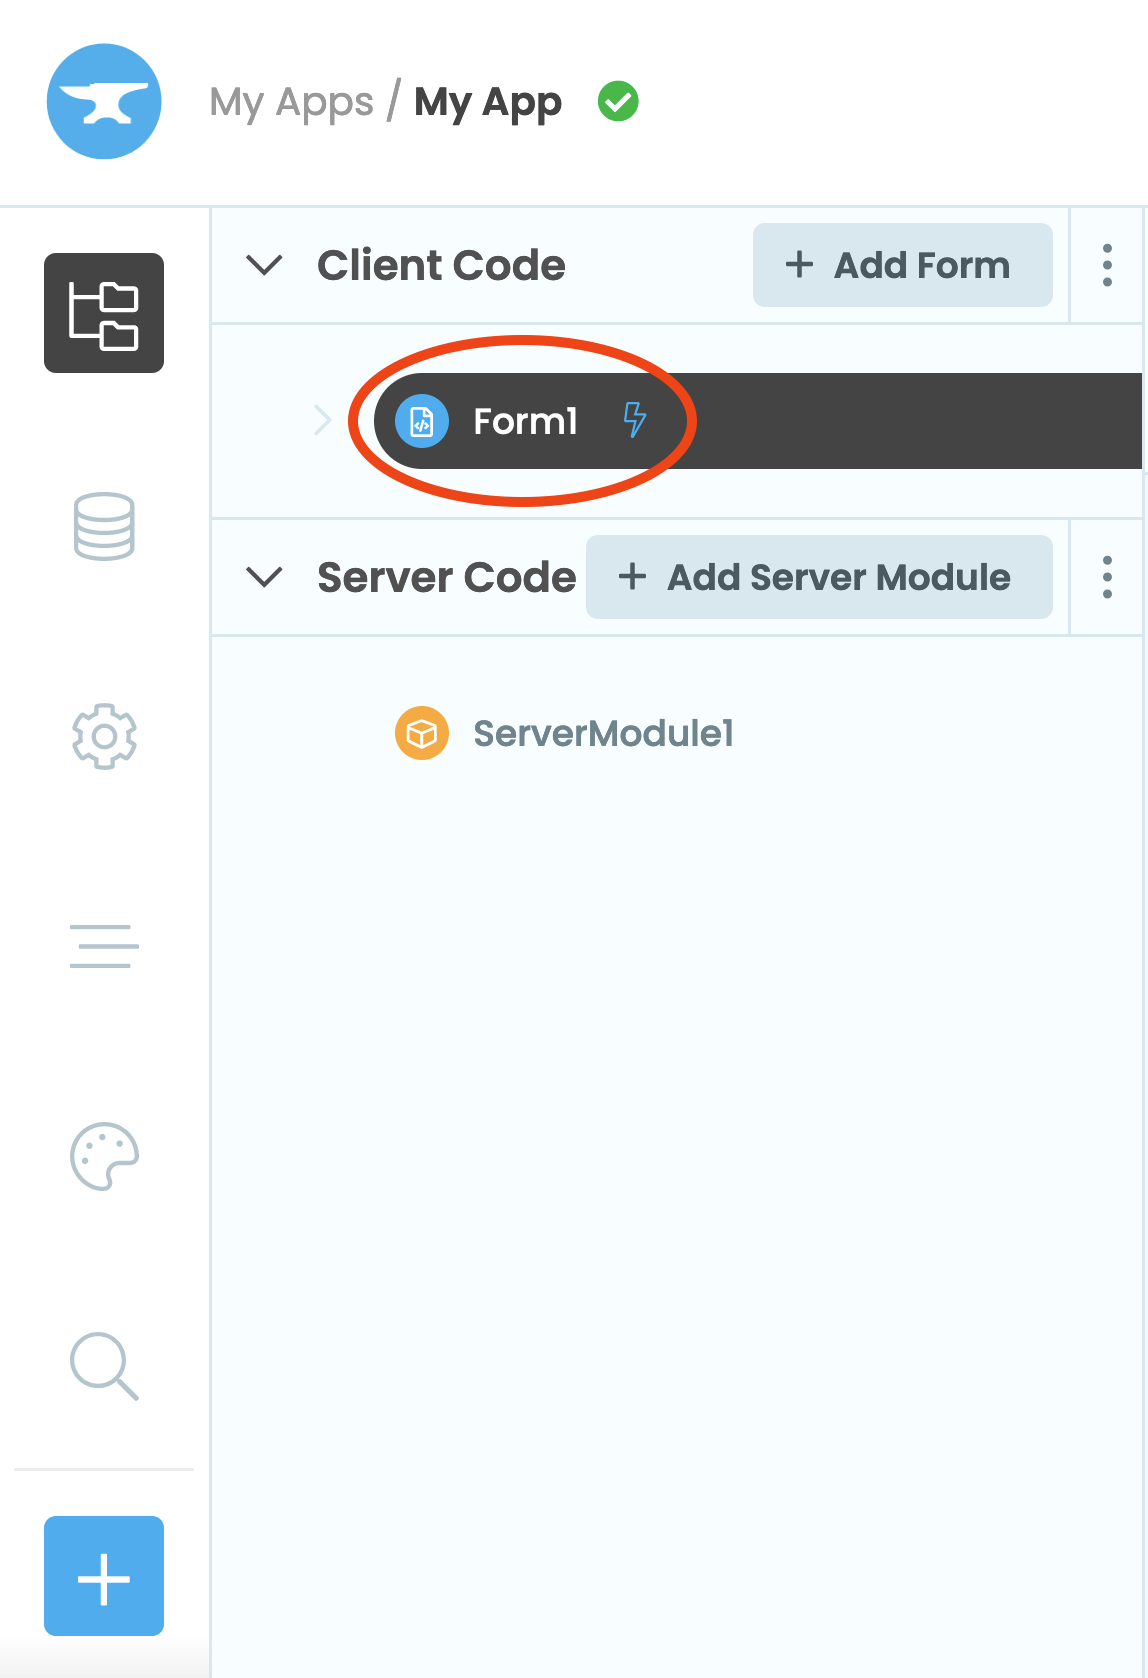Click the Add Form button
Screen dimensions: 1148x1678
pos(901,266)
